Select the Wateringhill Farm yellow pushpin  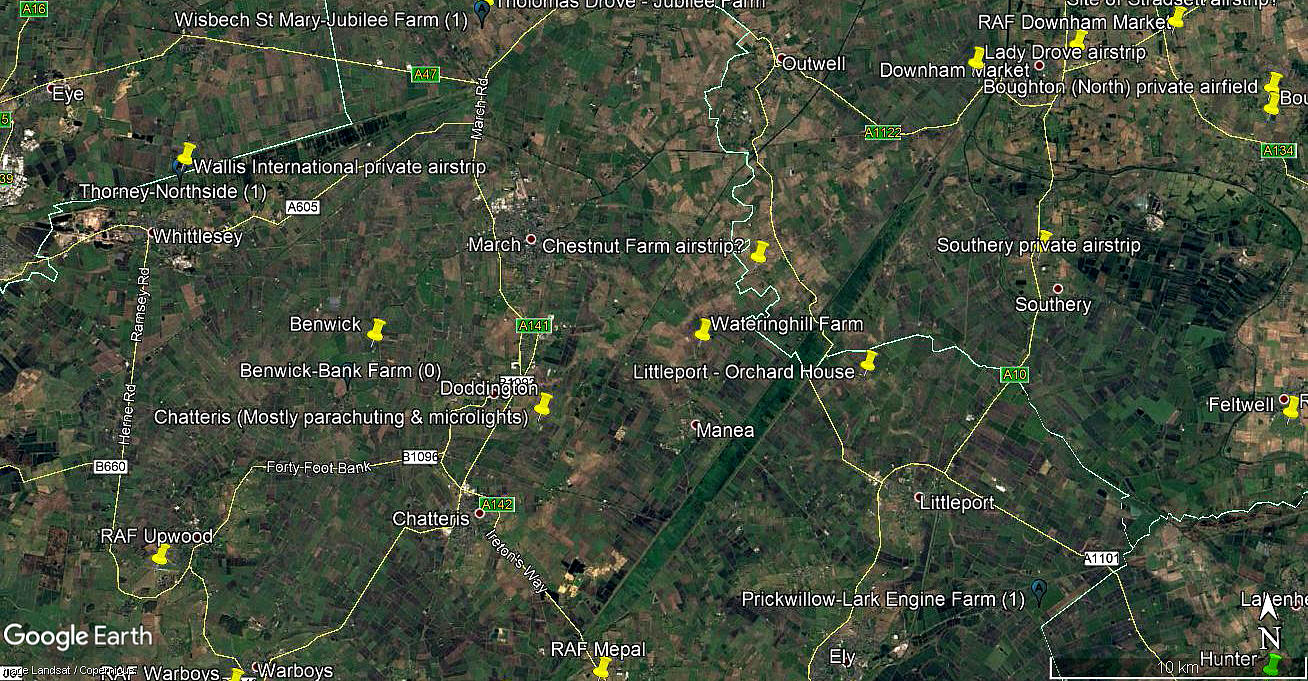tap(703, 329)
